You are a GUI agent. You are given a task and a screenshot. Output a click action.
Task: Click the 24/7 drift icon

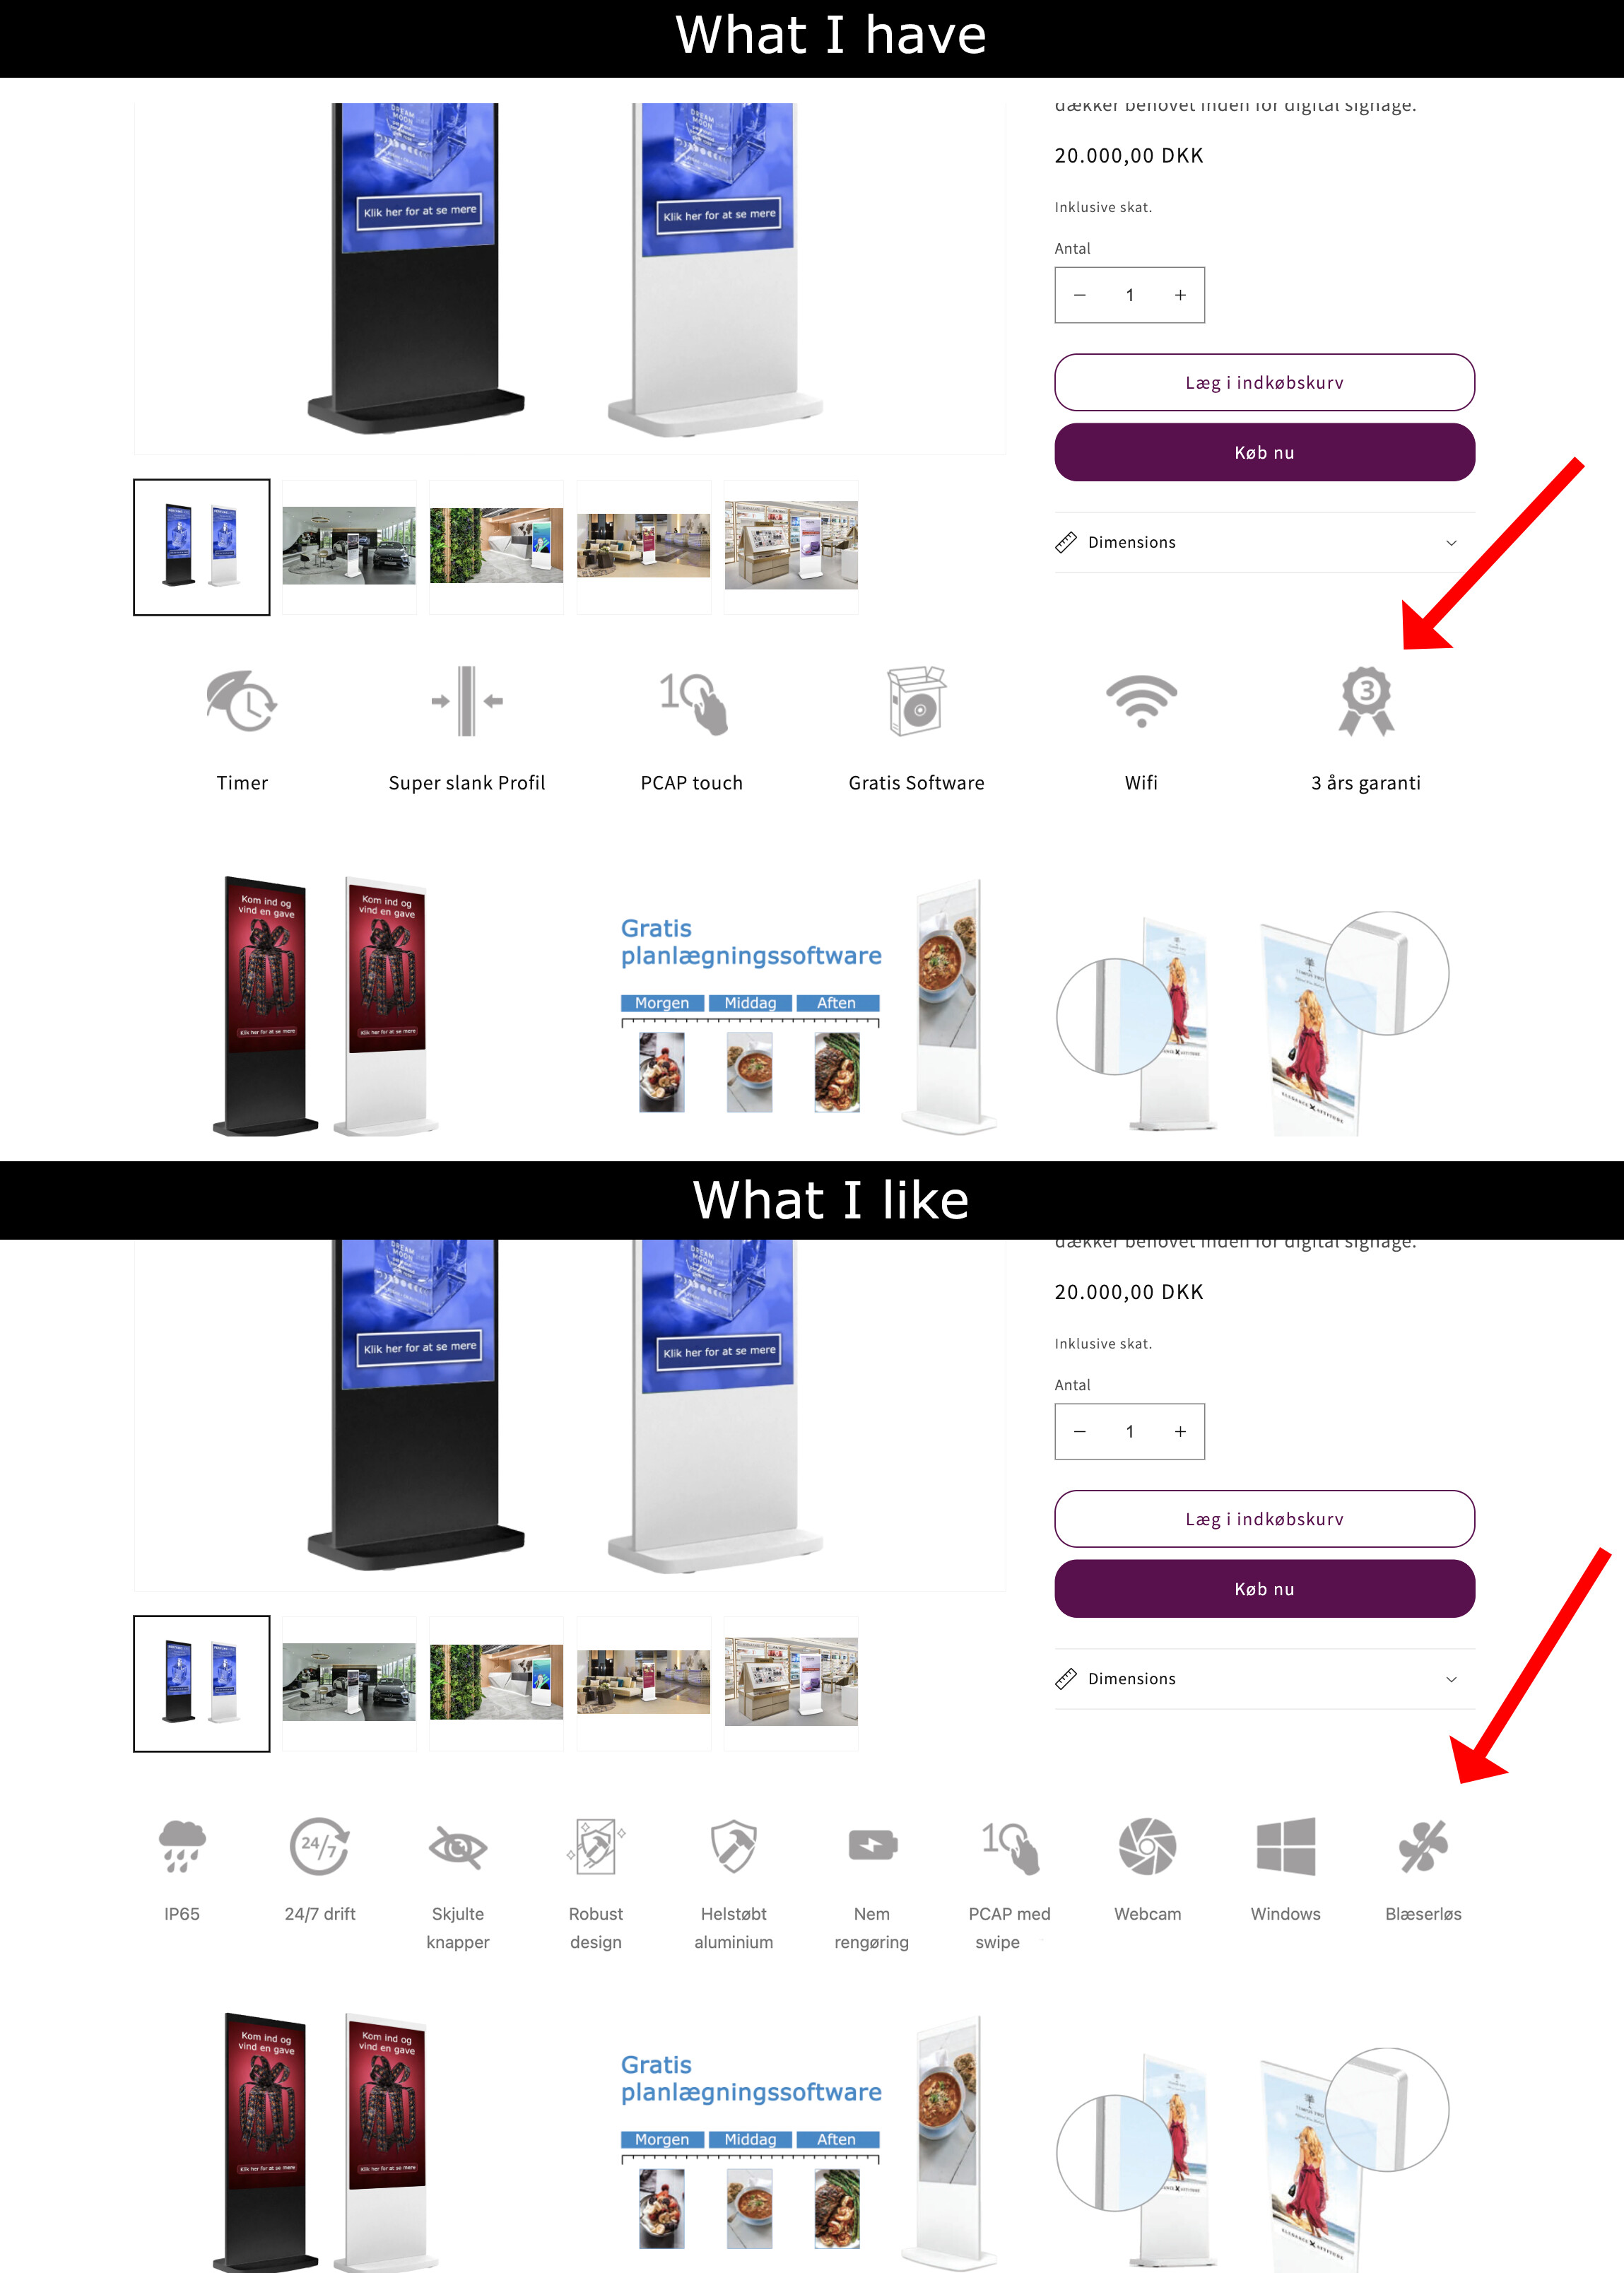pos(320,1846)
